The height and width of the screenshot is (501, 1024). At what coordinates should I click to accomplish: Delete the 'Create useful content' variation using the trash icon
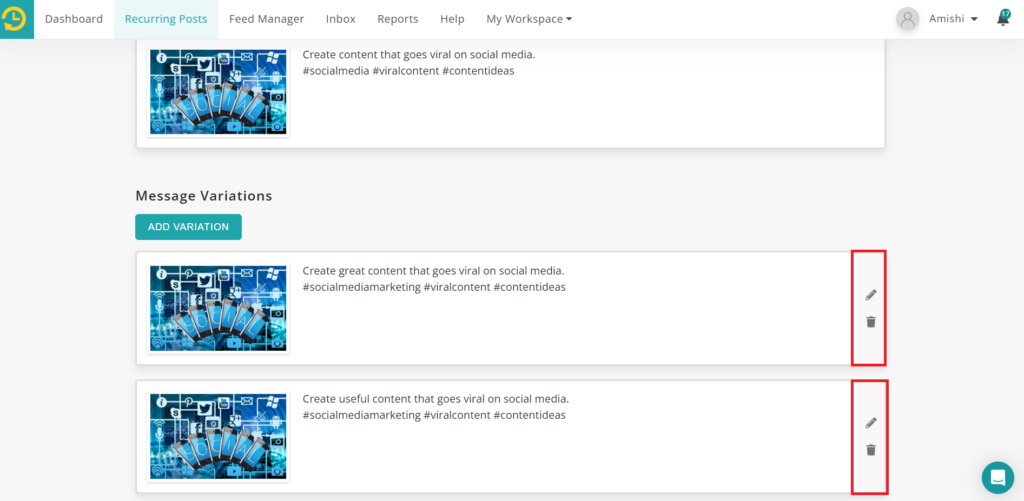click(871, 450)
